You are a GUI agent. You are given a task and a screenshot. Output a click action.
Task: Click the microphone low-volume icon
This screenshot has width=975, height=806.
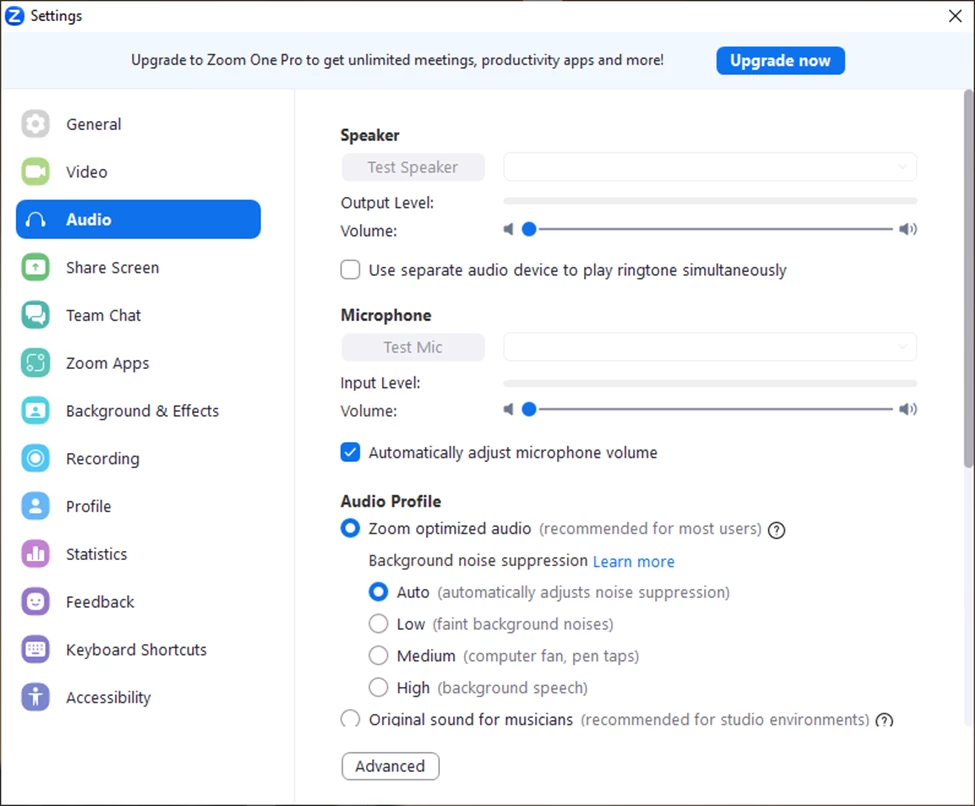pyautogui.click(x=508, y=409)
